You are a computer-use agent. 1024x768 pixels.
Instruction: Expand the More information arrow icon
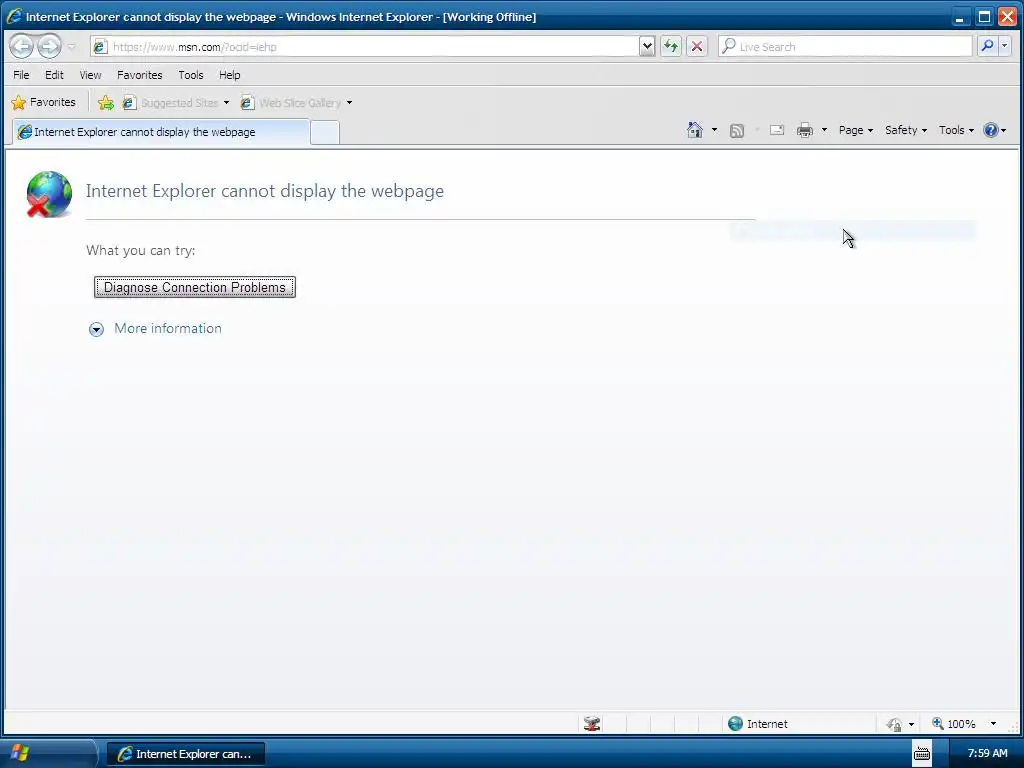[96, 329]
